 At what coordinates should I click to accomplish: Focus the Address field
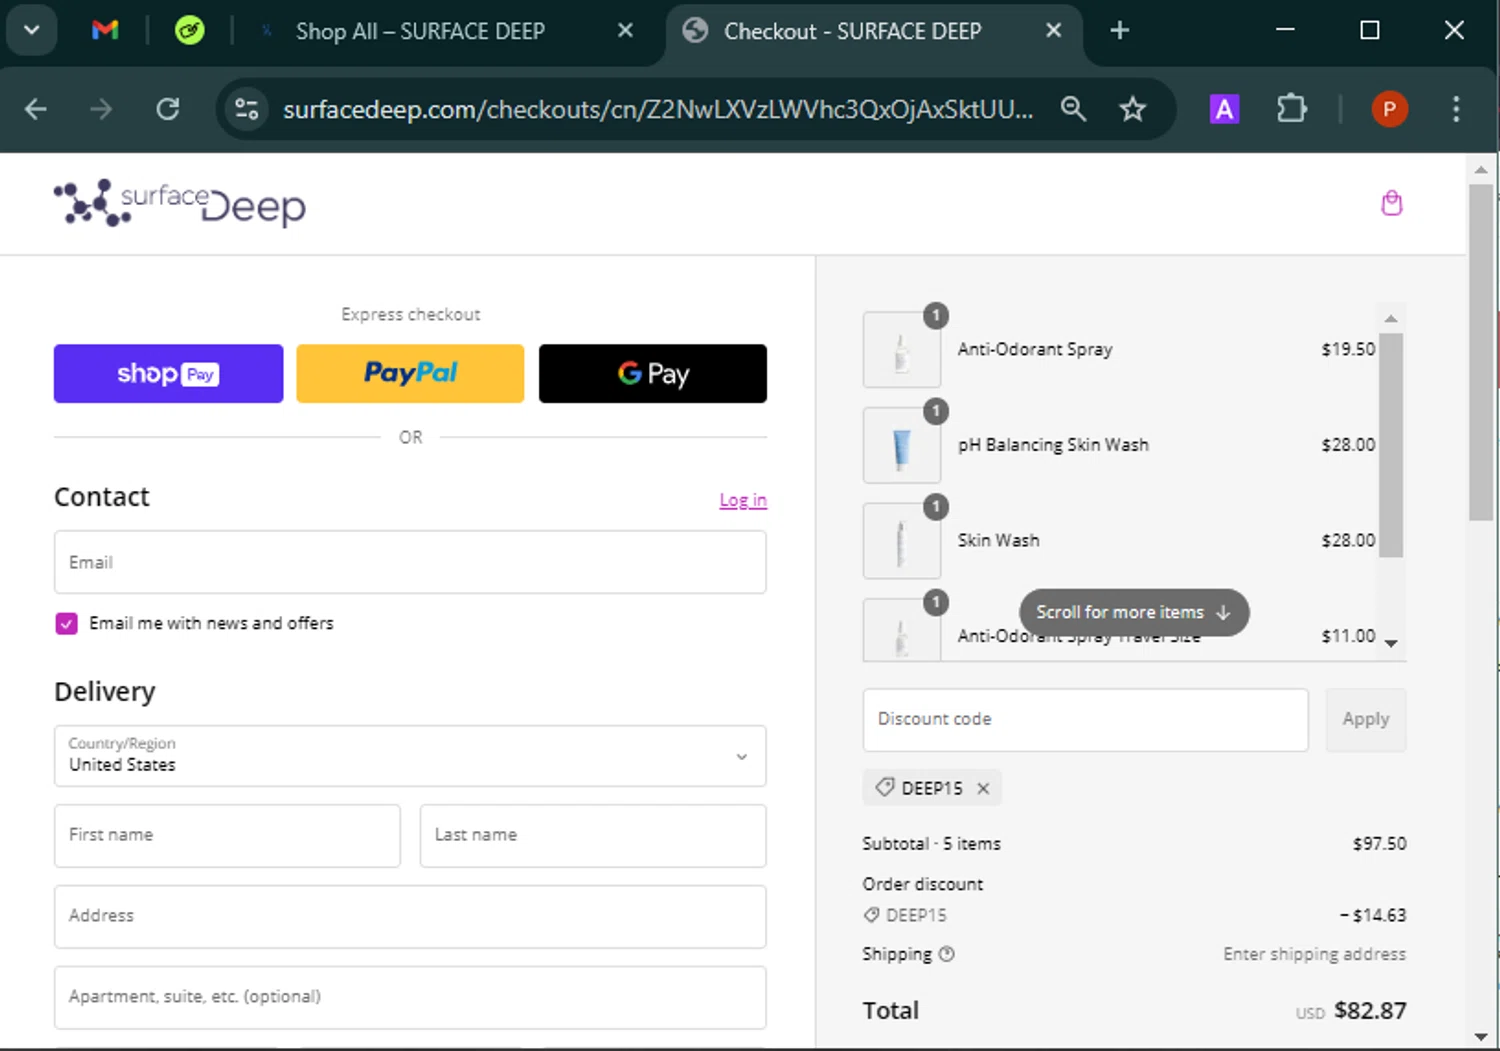click(410, 917)
